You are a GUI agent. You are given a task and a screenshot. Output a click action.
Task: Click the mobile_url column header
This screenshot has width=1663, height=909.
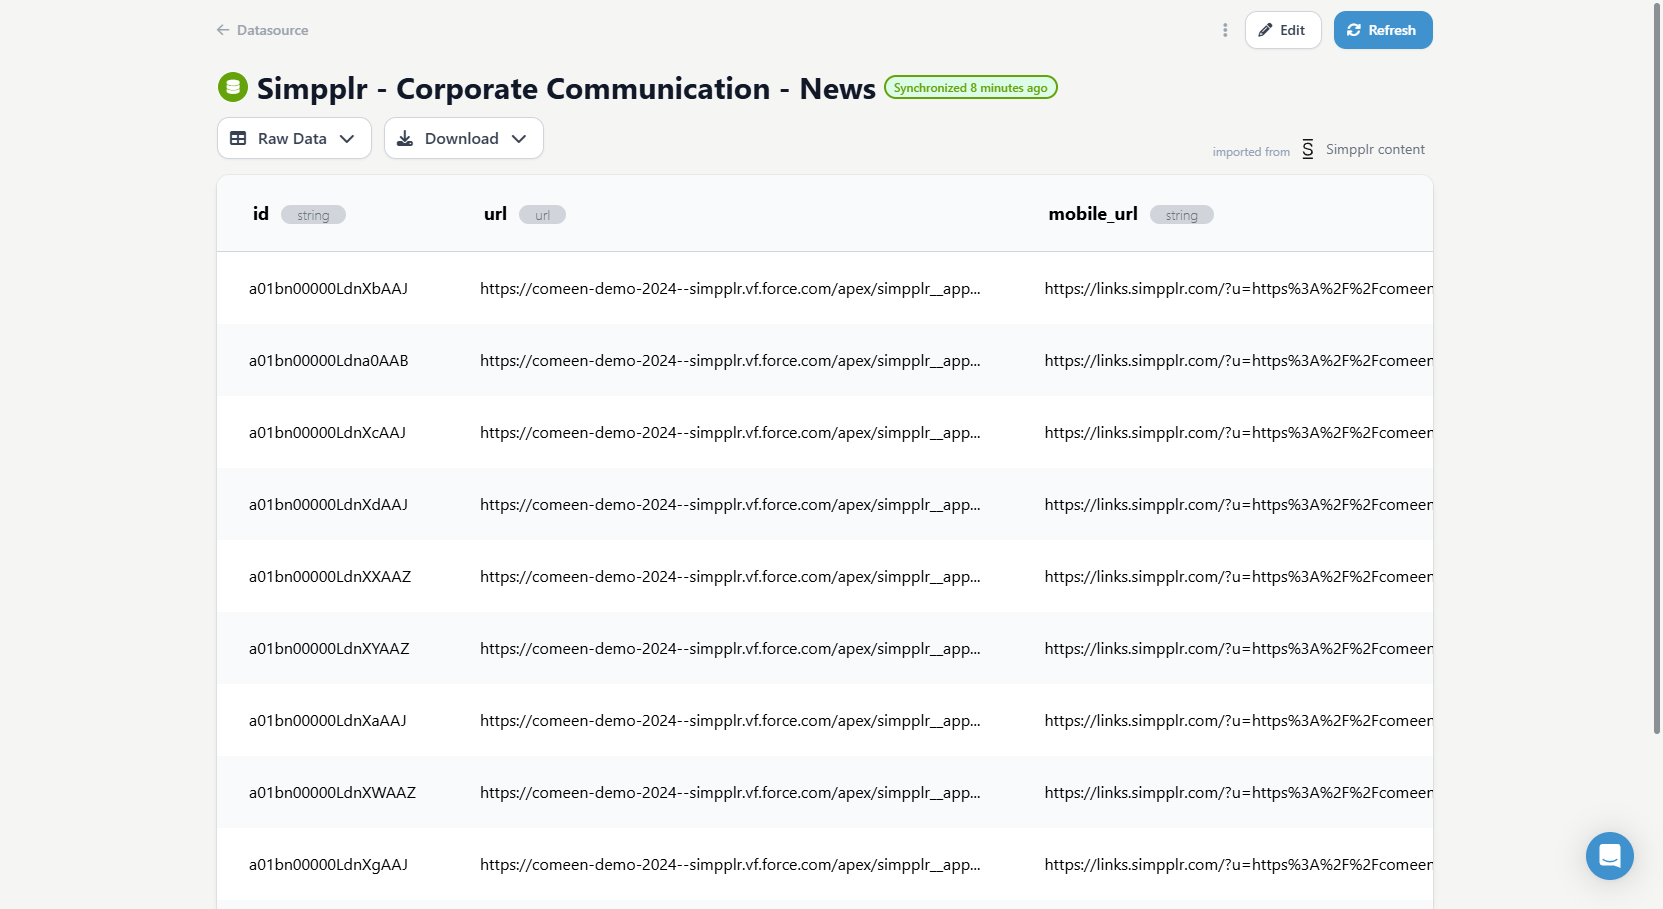pos(1093,213)
